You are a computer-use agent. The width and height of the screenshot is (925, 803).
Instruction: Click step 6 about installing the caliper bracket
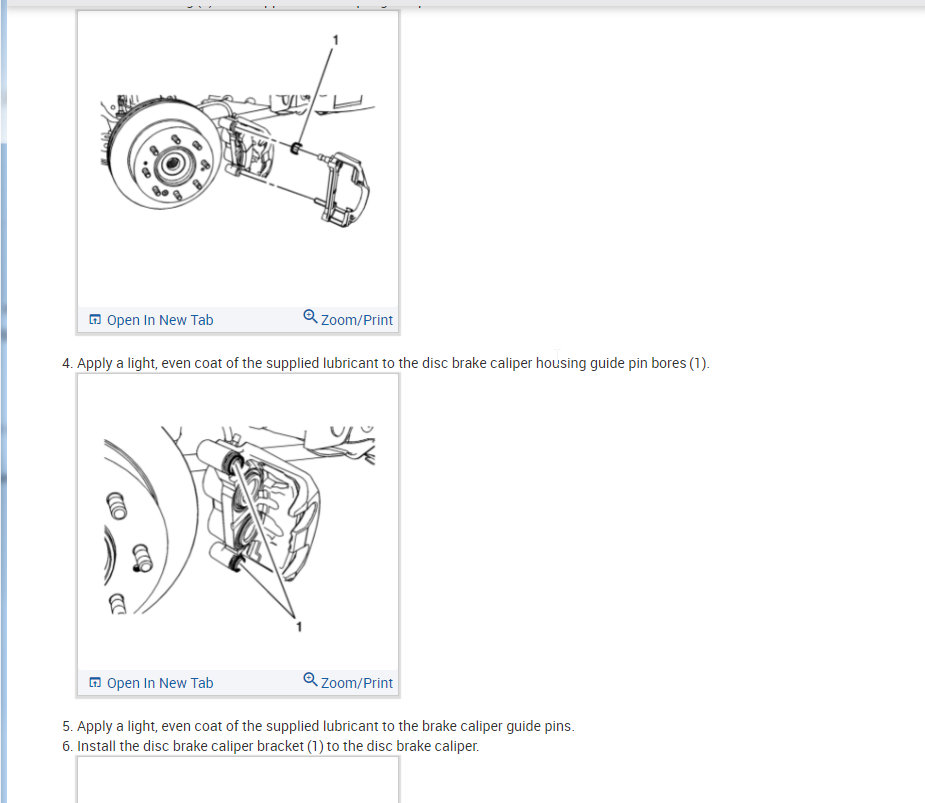[x=271, y=746]
